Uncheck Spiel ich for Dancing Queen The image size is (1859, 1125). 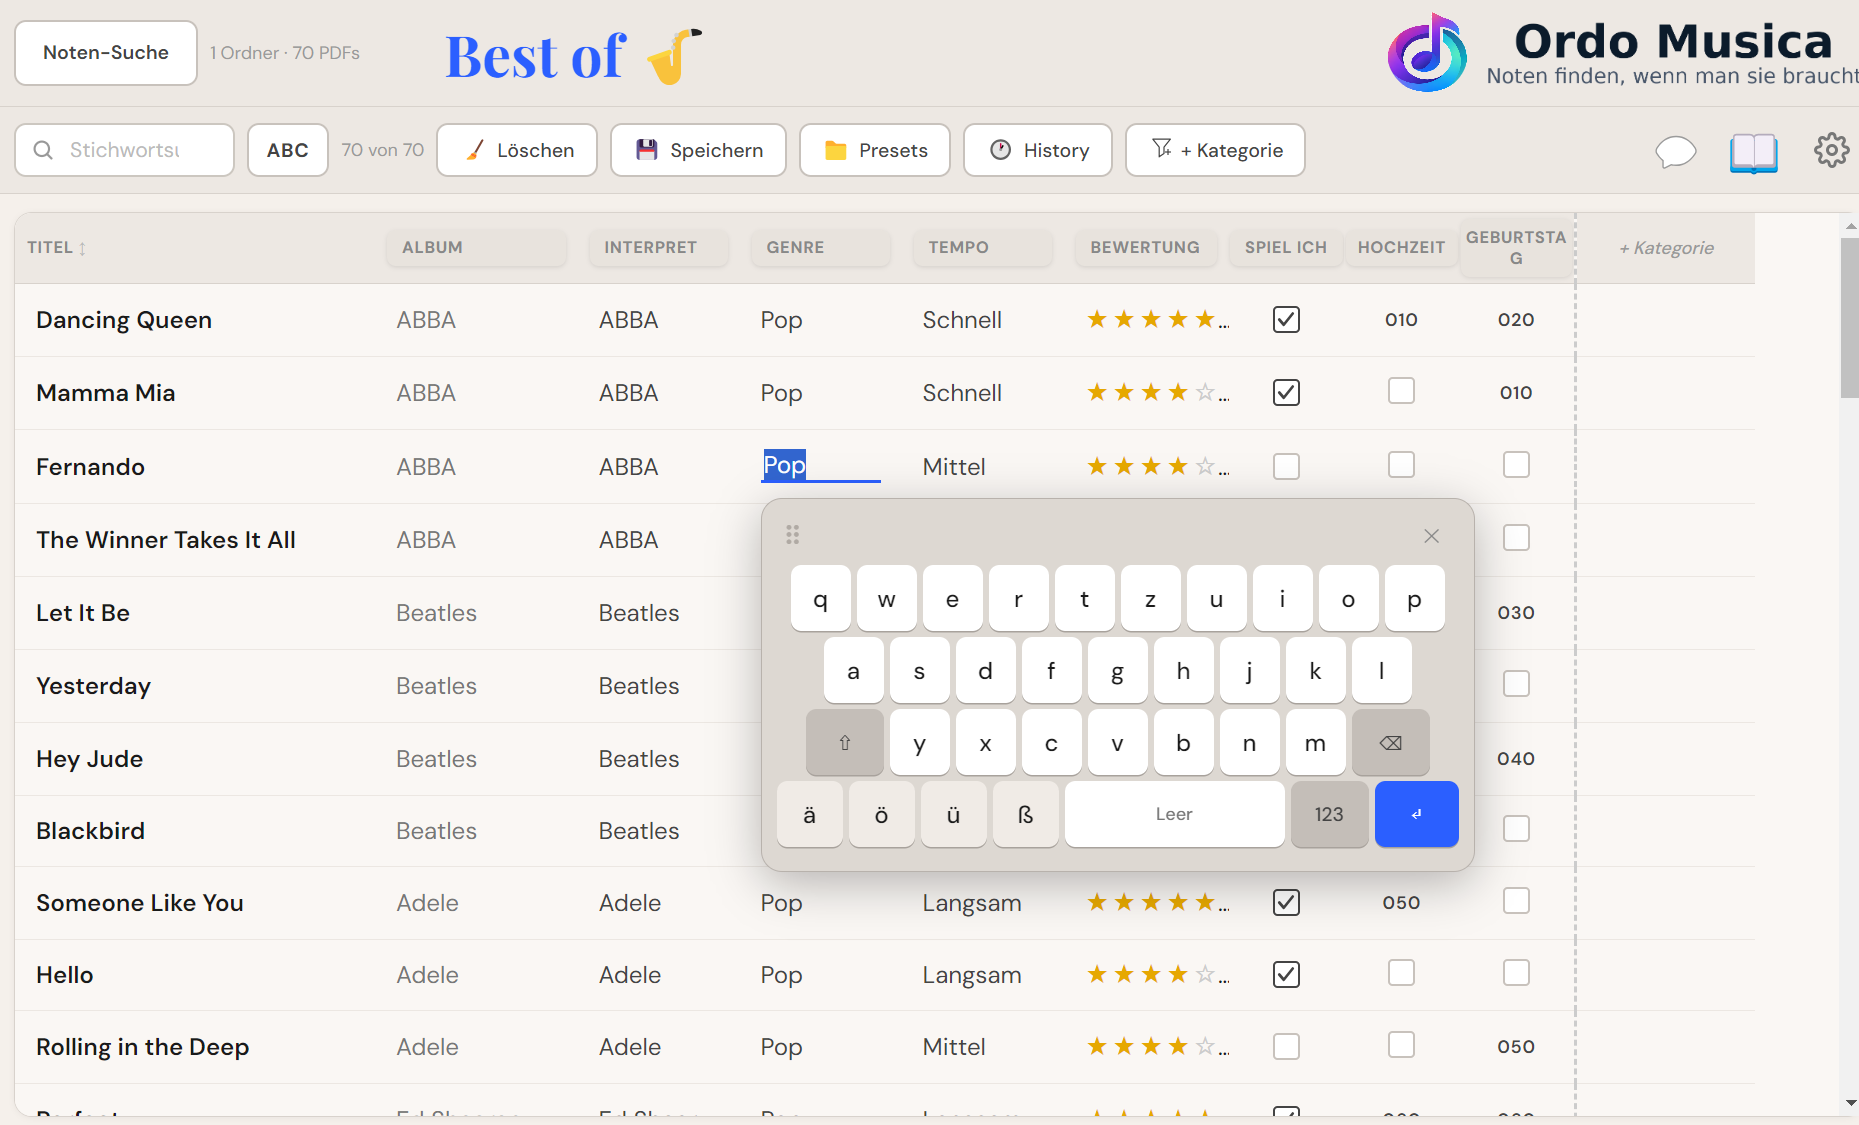click(1286, 320)
